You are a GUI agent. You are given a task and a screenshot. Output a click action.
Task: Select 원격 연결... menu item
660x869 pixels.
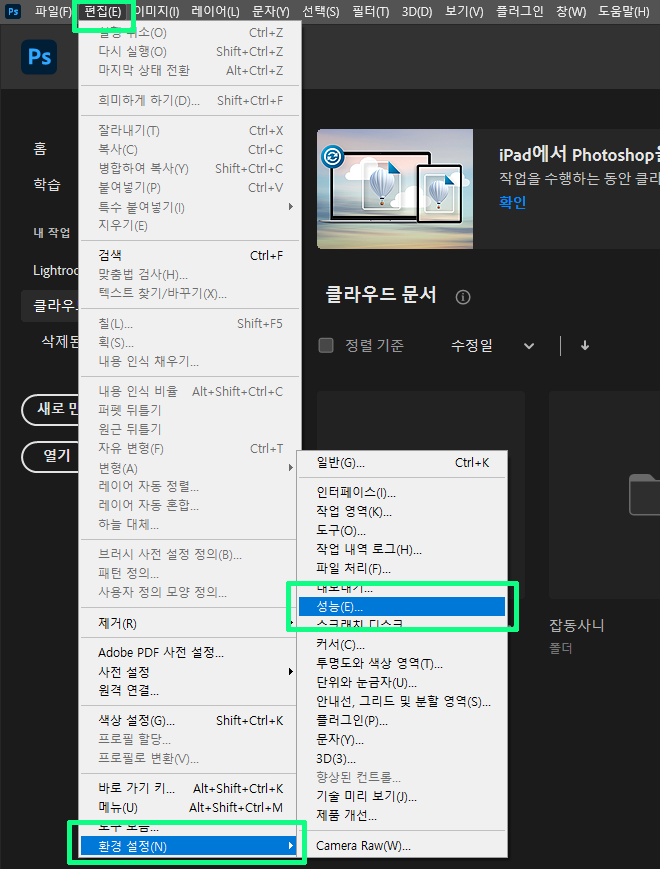[x=190, y=691]
